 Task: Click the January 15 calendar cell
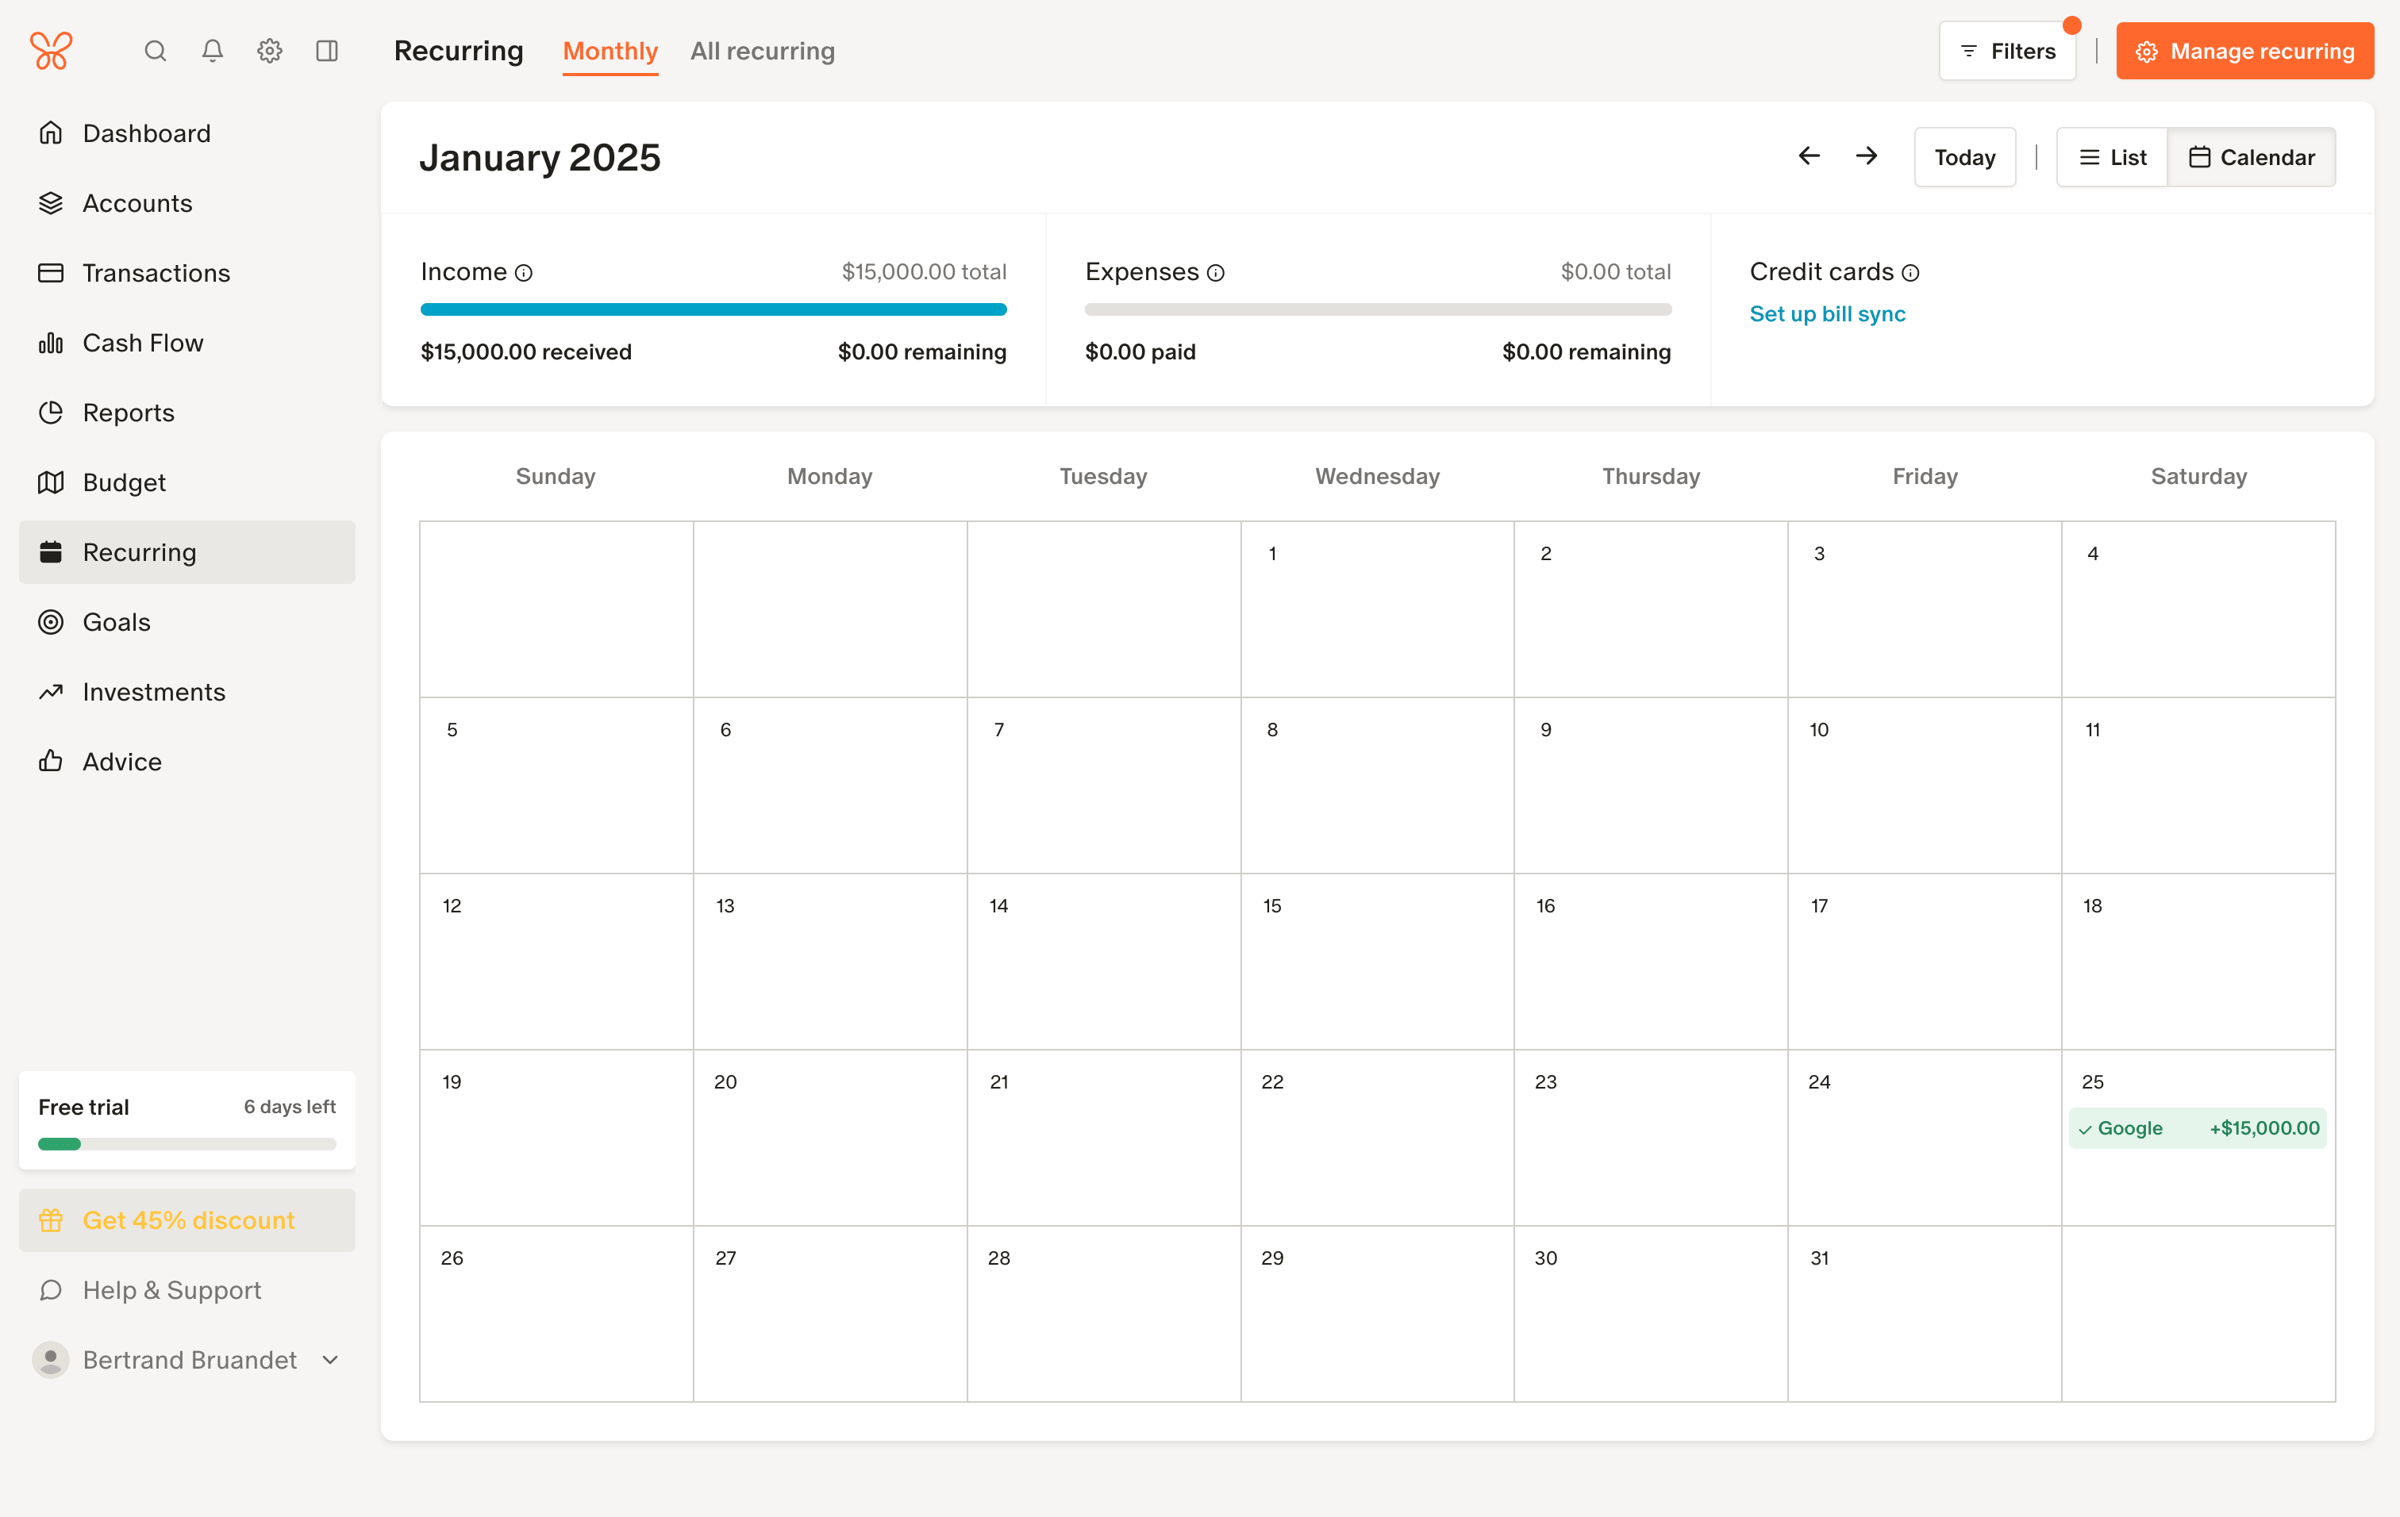tap(1377, 961)
